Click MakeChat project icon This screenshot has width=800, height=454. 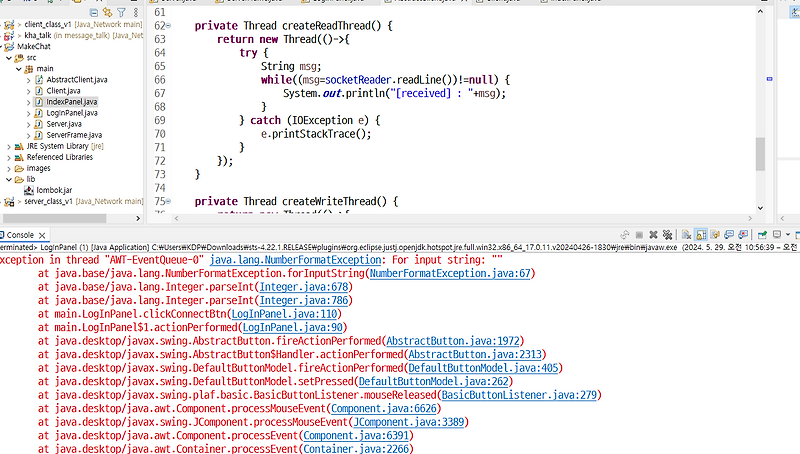click(9, 47)
